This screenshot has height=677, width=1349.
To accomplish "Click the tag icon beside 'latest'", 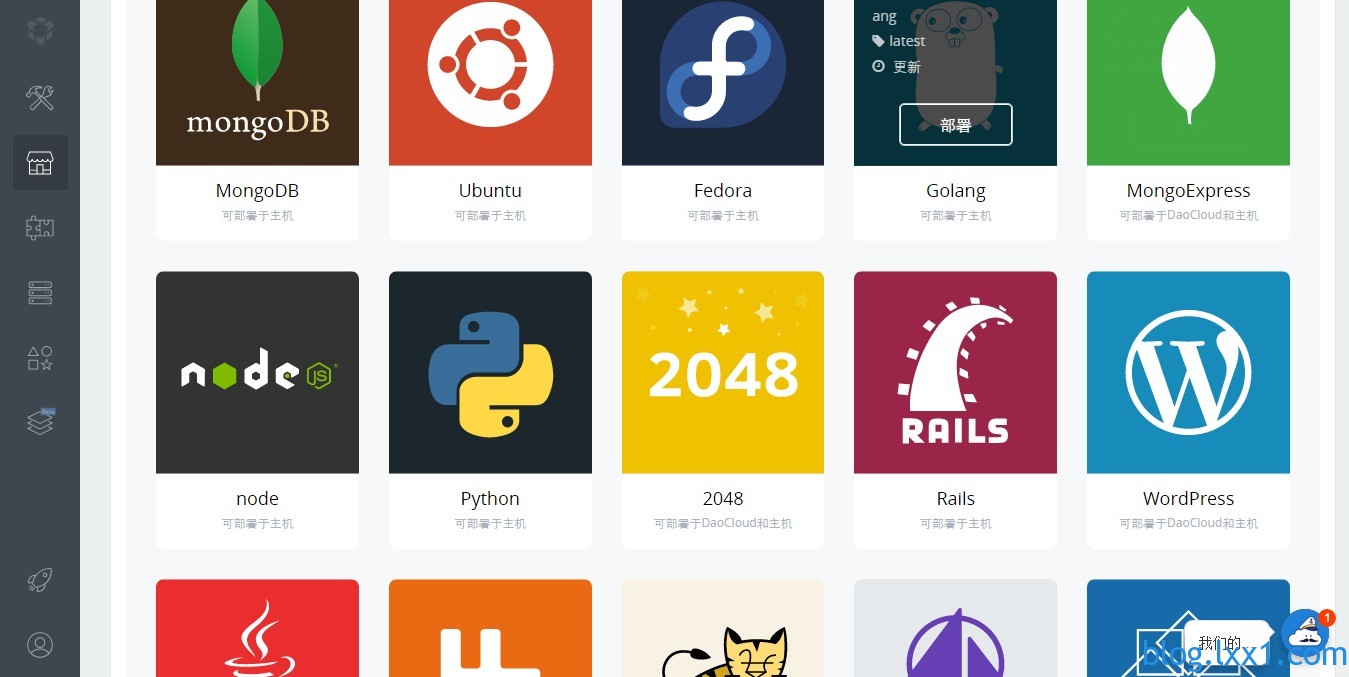I will [878, 41].
